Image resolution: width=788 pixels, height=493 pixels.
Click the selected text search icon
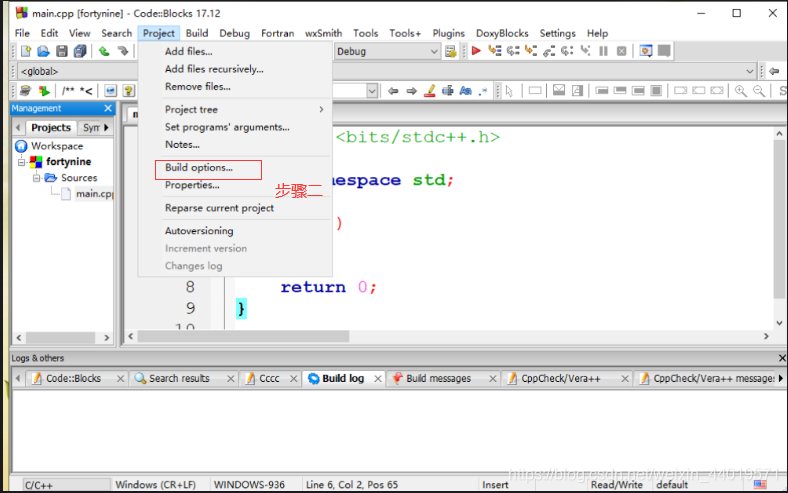(447, 91)
